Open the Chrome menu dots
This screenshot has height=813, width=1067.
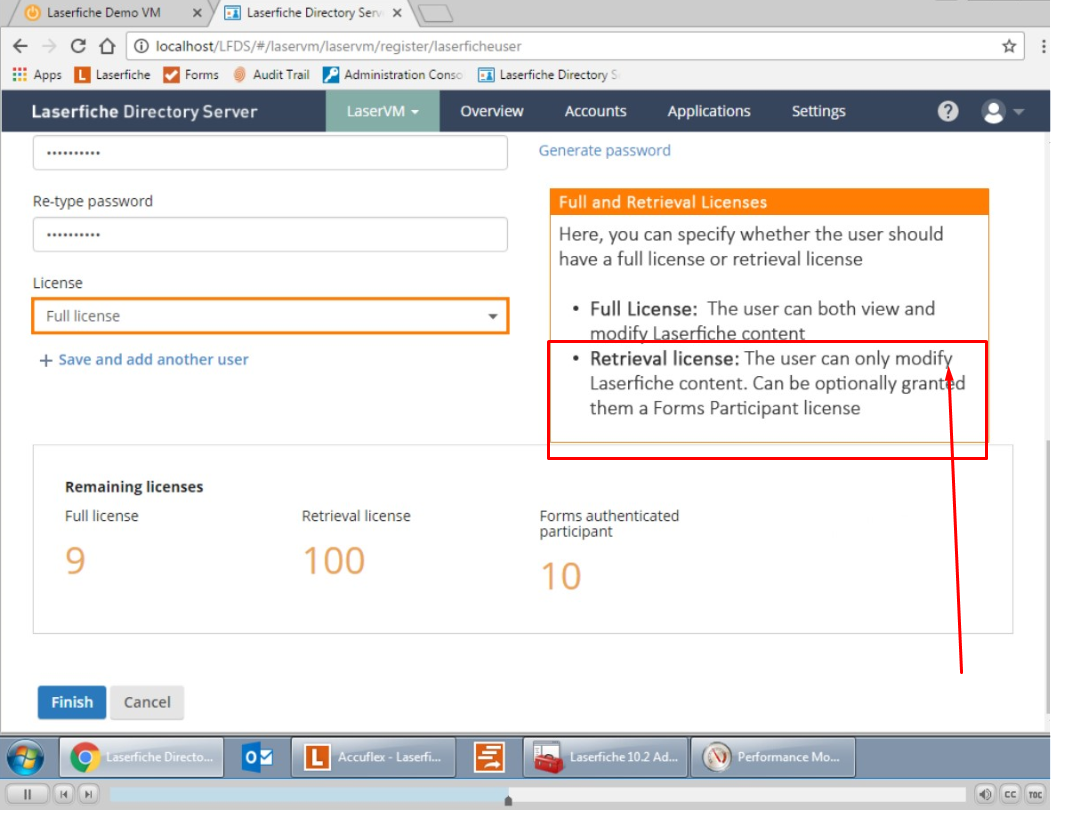[1043, 46]
